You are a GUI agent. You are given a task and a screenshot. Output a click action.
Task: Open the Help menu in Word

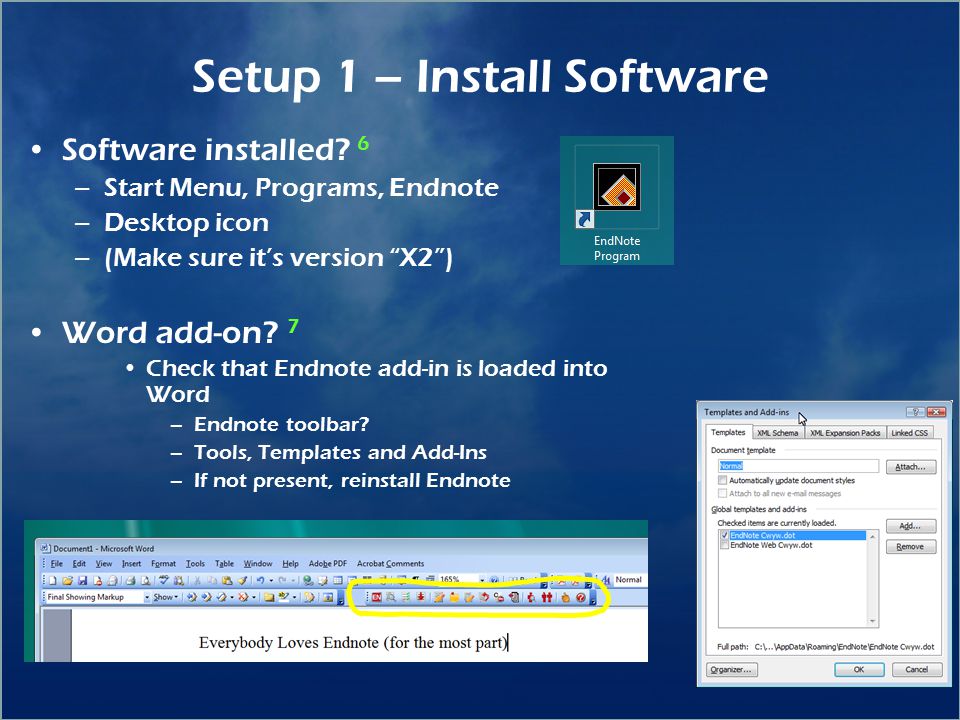pyautogui.click(x=290, y=564)
